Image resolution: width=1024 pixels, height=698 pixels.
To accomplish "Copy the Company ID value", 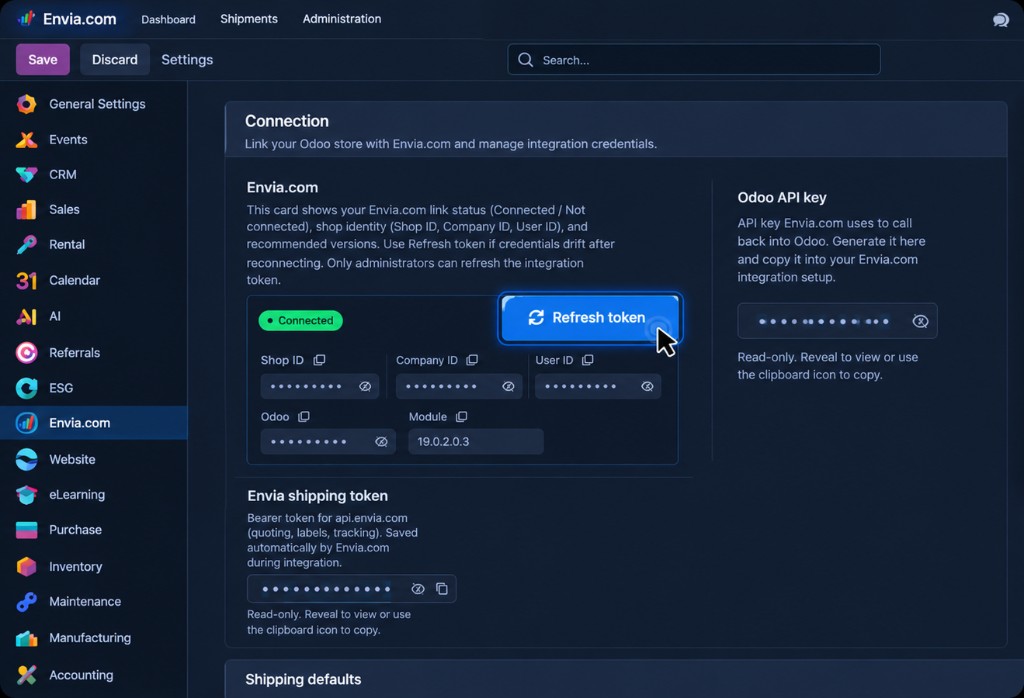I will [472, 360].
